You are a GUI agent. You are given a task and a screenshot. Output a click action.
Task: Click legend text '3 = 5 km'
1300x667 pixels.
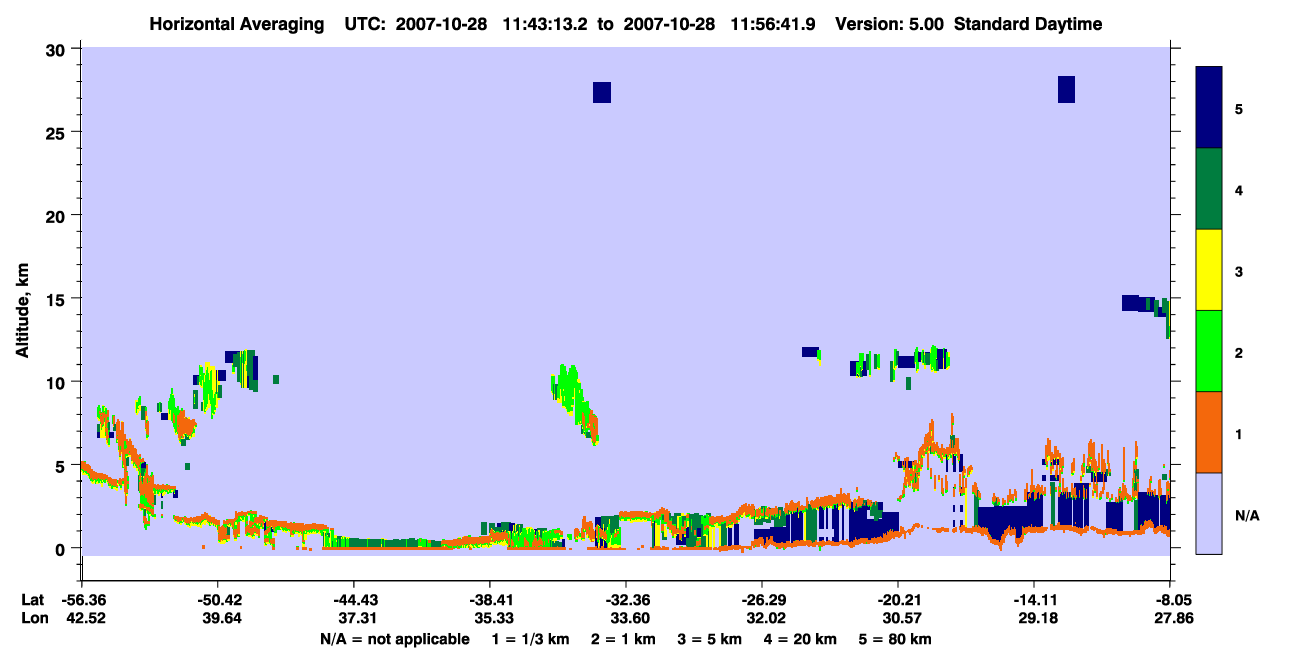[x=710, y=638]
